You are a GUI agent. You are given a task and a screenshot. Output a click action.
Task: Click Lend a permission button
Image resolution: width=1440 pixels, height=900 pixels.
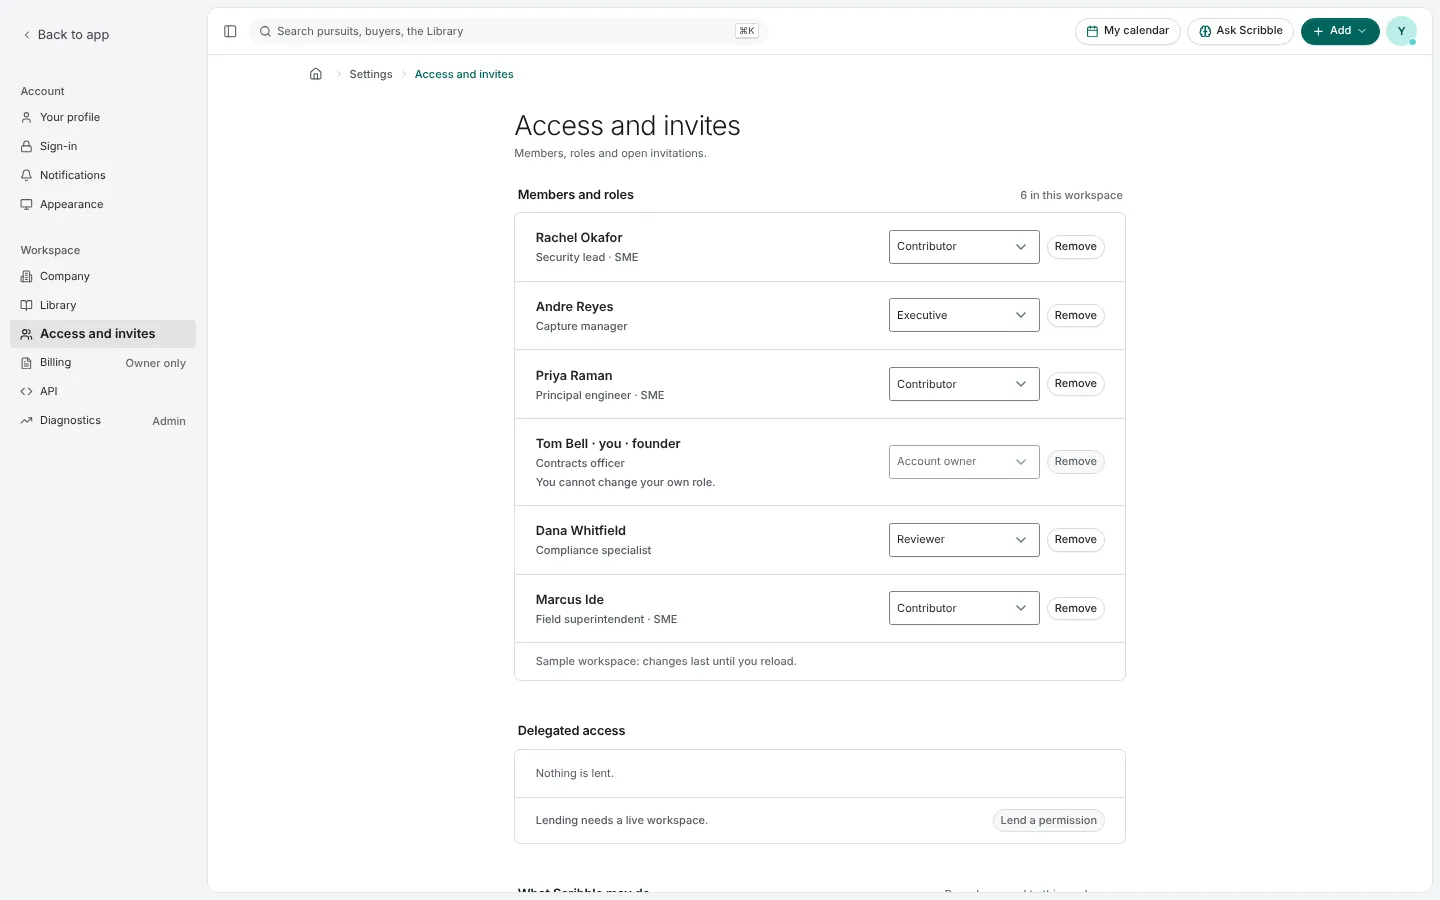pos(1049,821)
